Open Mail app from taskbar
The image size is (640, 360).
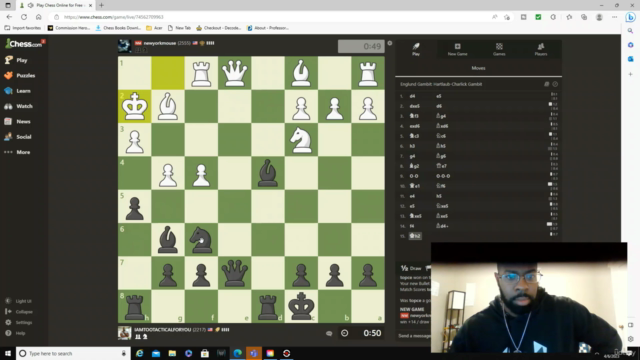[156, 353]
